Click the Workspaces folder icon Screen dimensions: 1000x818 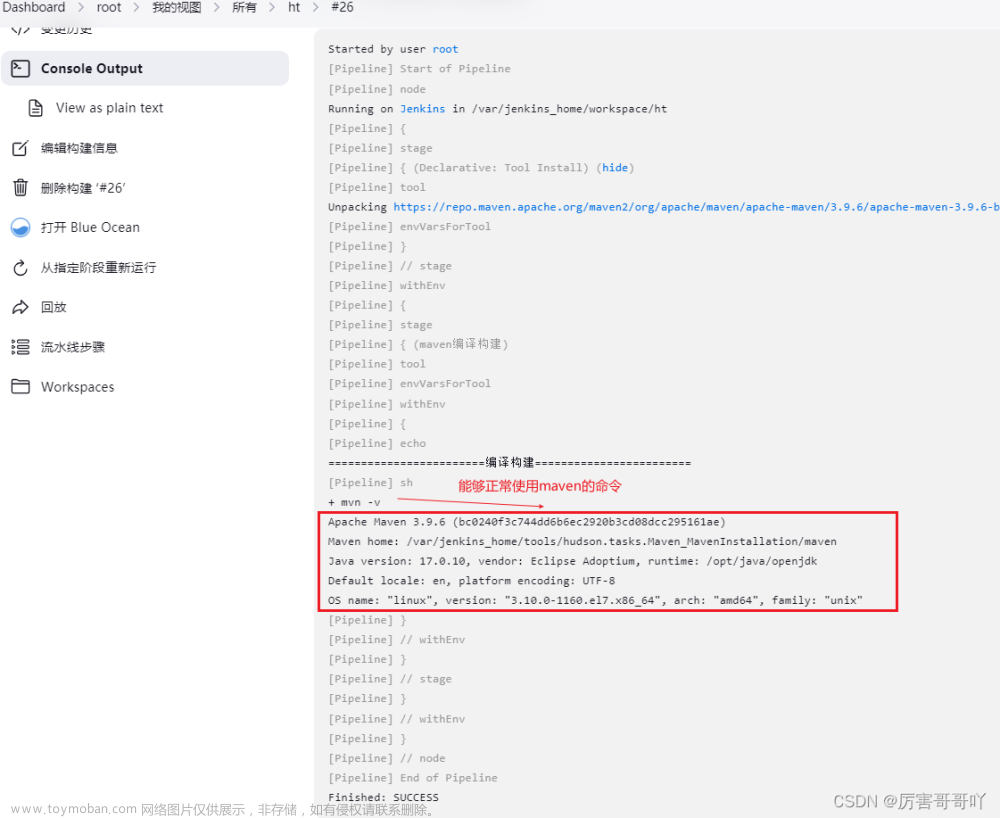click(20, 386)
